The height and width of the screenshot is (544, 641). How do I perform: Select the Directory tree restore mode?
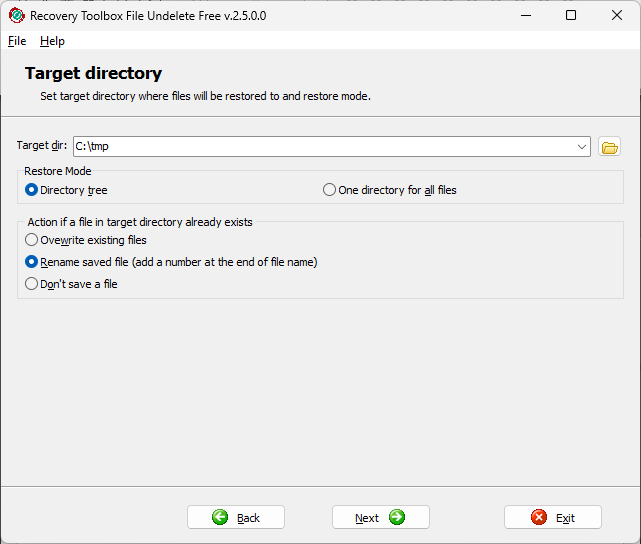click(66, 190)
